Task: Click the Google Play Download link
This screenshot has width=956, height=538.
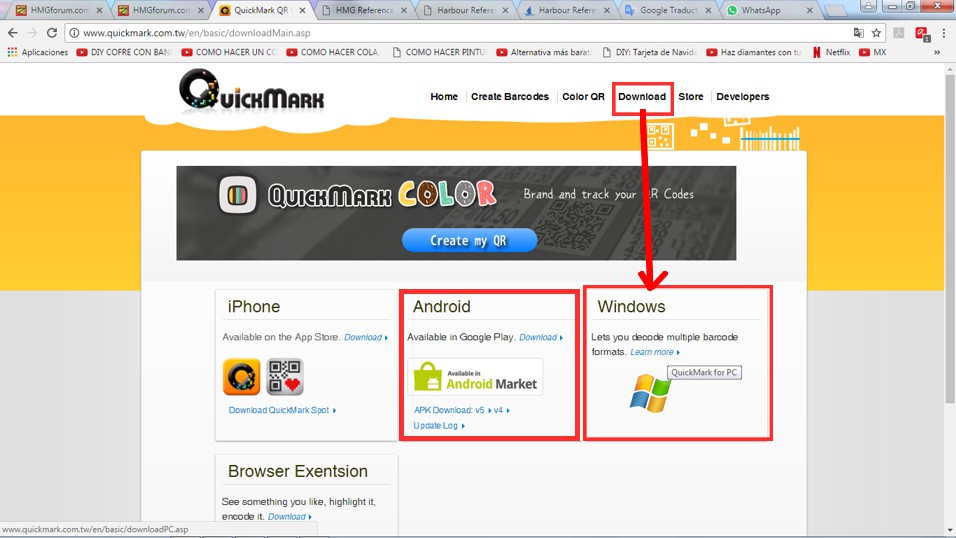Action: pos(541,337)
